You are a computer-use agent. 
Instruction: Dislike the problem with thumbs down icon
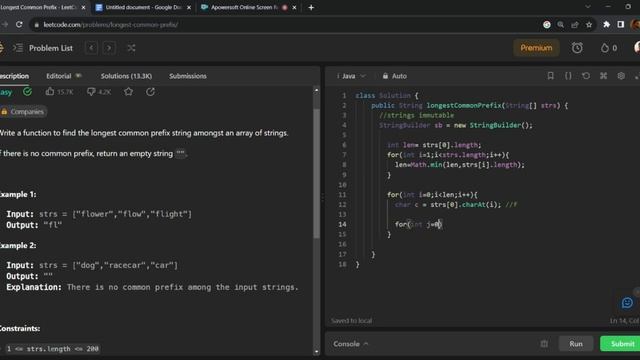click(99, 92)
